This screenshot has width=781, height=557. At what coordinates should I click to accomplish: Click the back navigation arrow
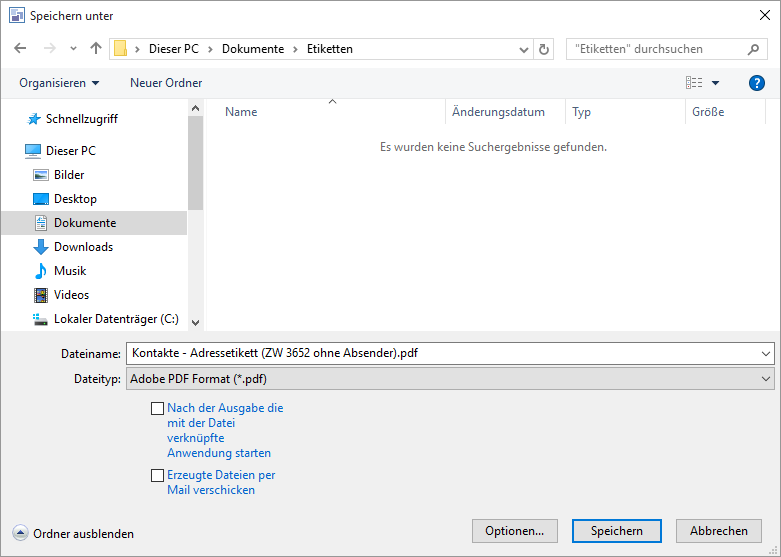click(x=20, y=49)
